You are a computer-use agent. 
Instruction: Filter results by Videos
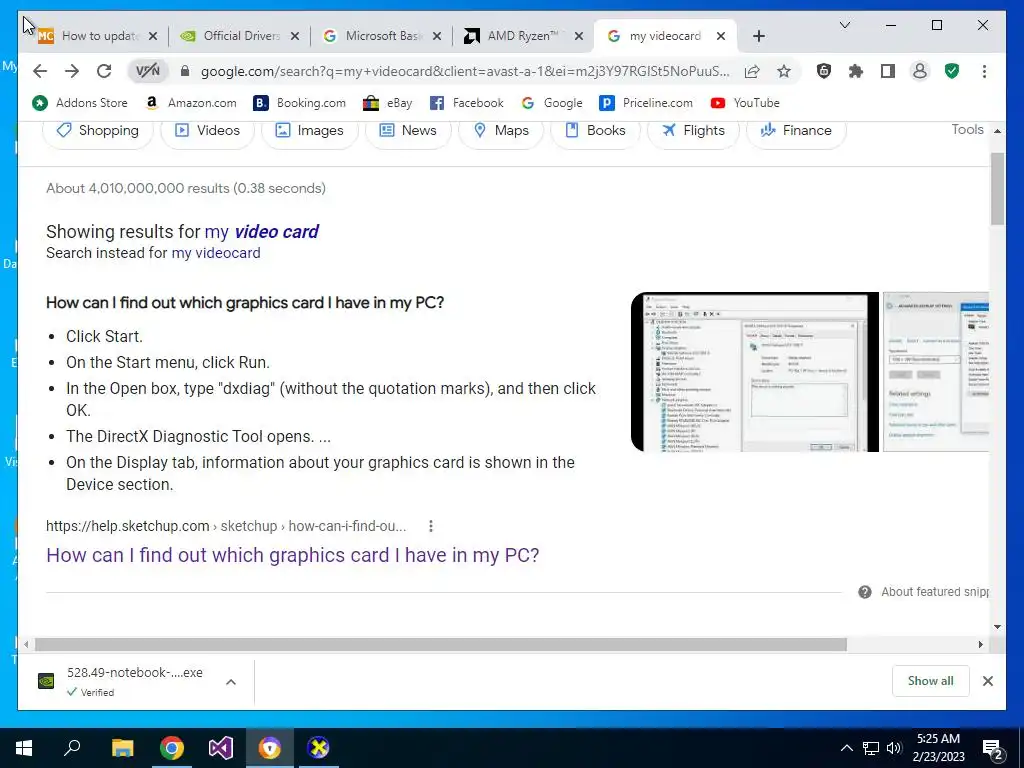[x=208, y=131]
